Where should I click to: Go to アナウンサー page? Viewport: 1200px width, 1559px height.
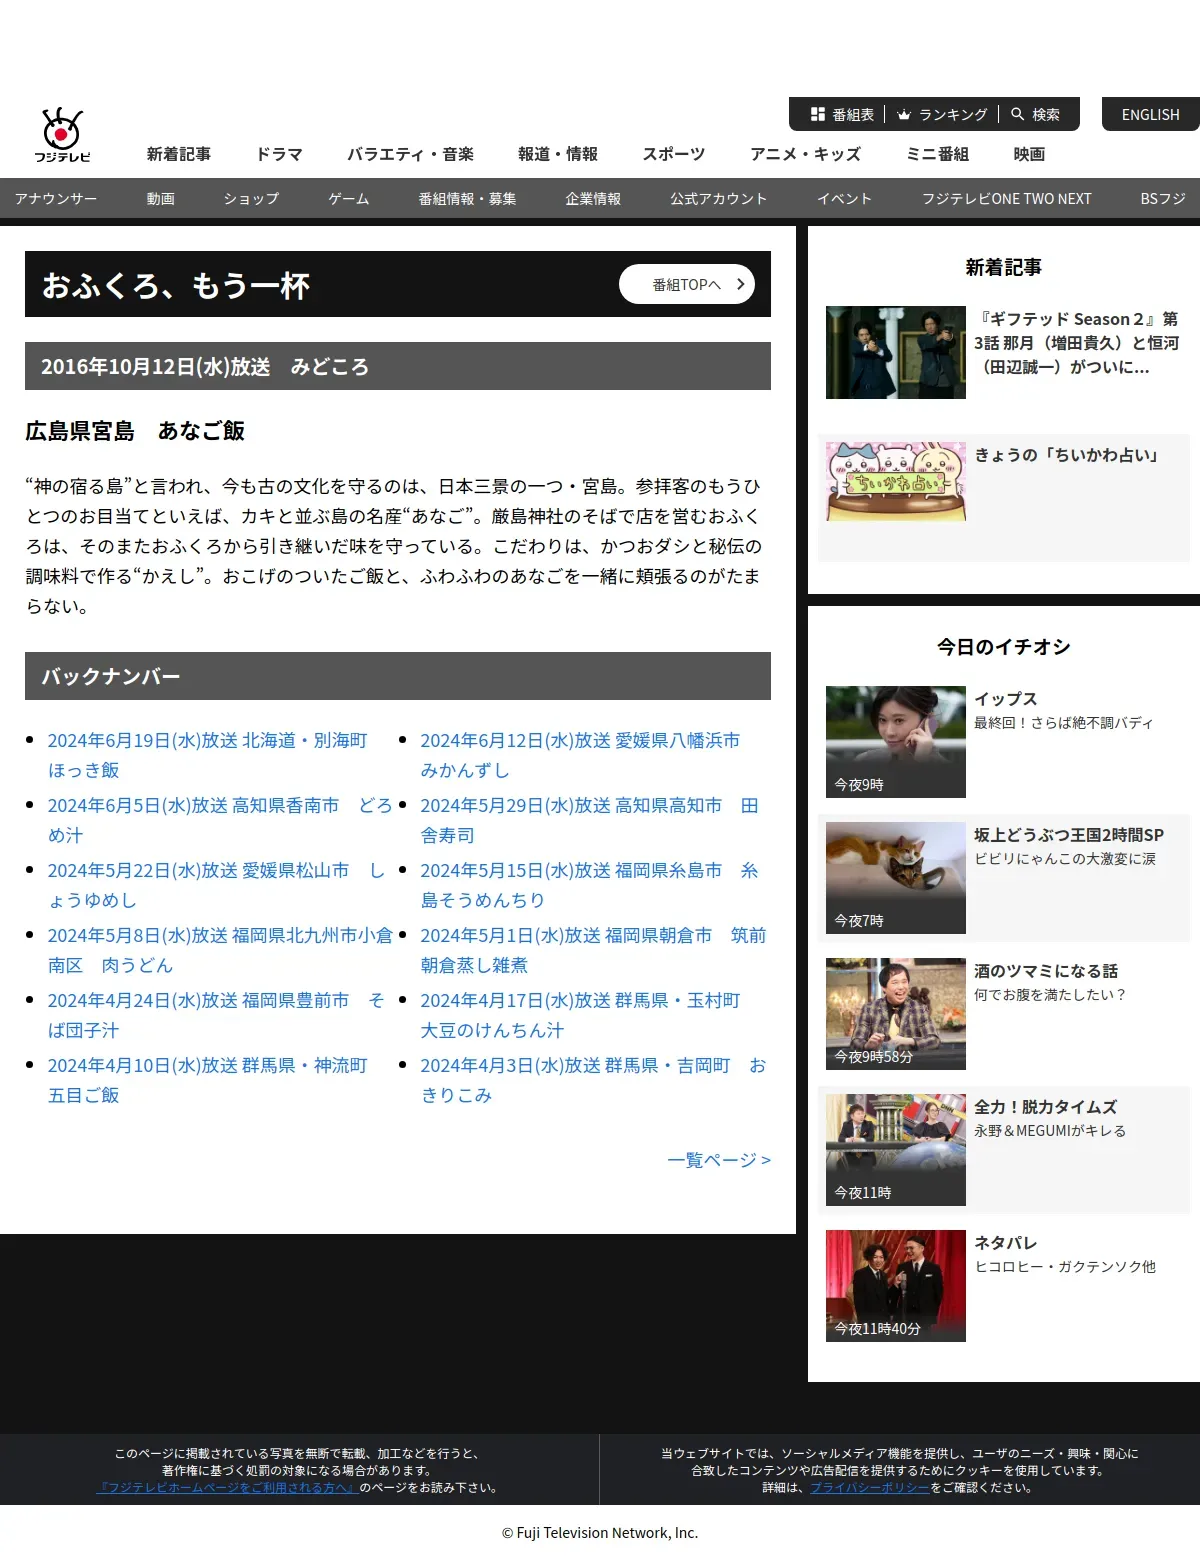pyautogui.click(x=56, y=199)
